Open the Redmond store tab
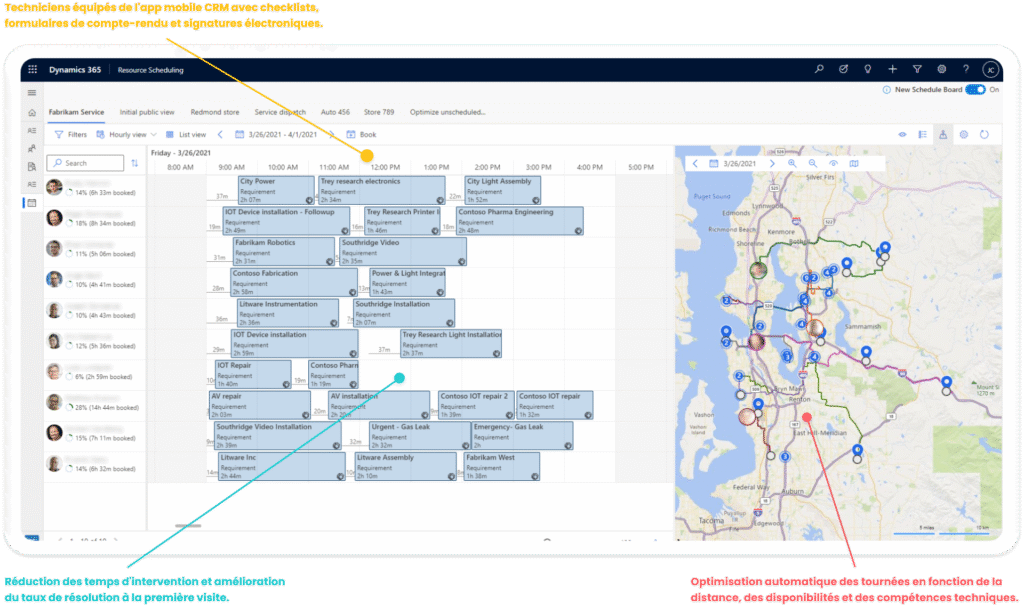 click(215, 112)
